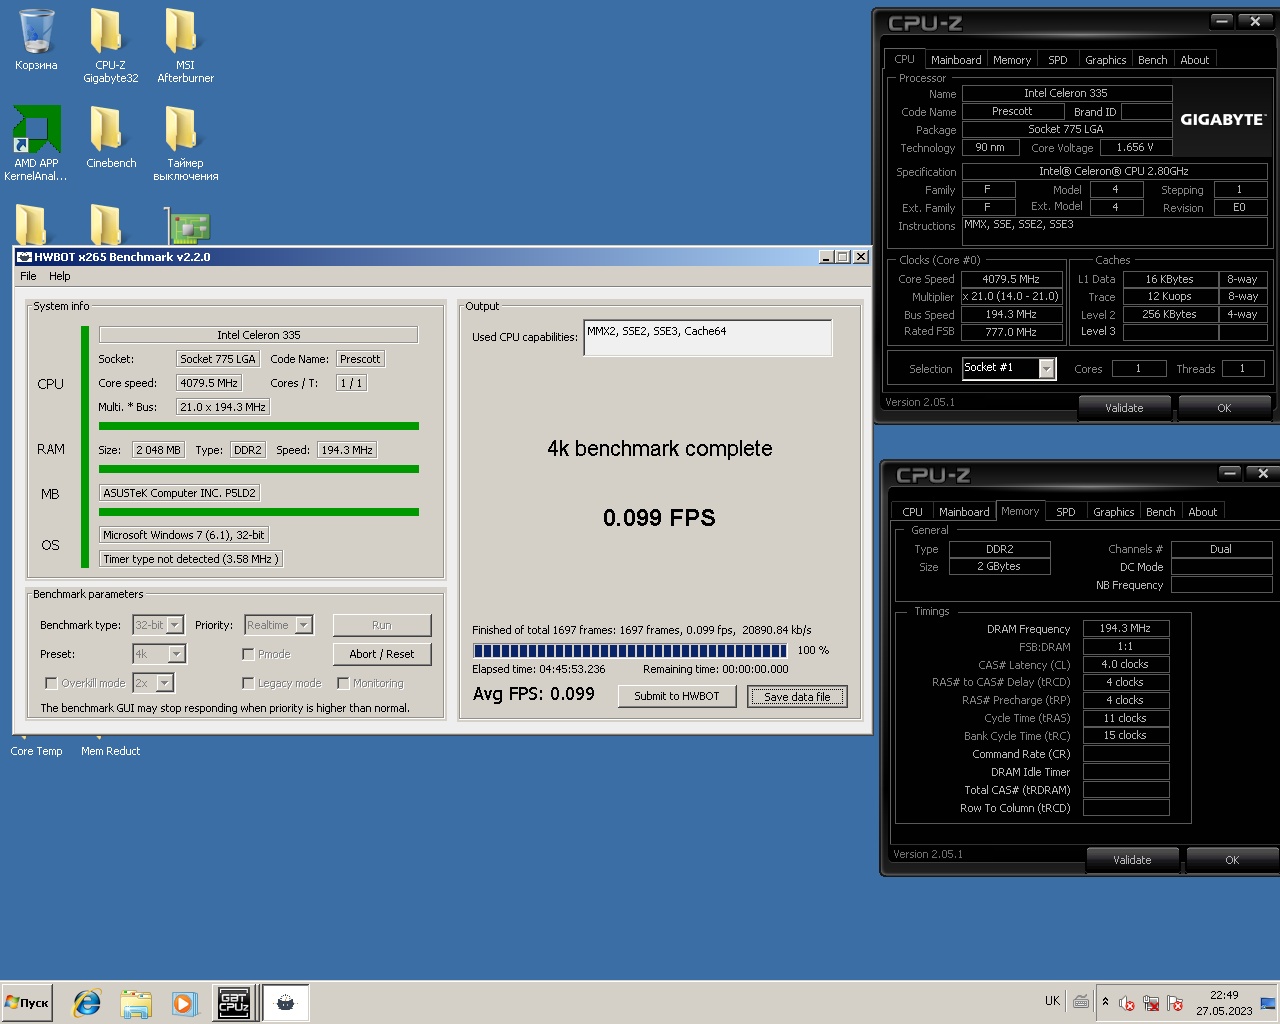The height and width of the screenshot is (1024, 1280).
Task: Click the CAS# Latency 4.0 clocks value
Action: coord(1126,665)
